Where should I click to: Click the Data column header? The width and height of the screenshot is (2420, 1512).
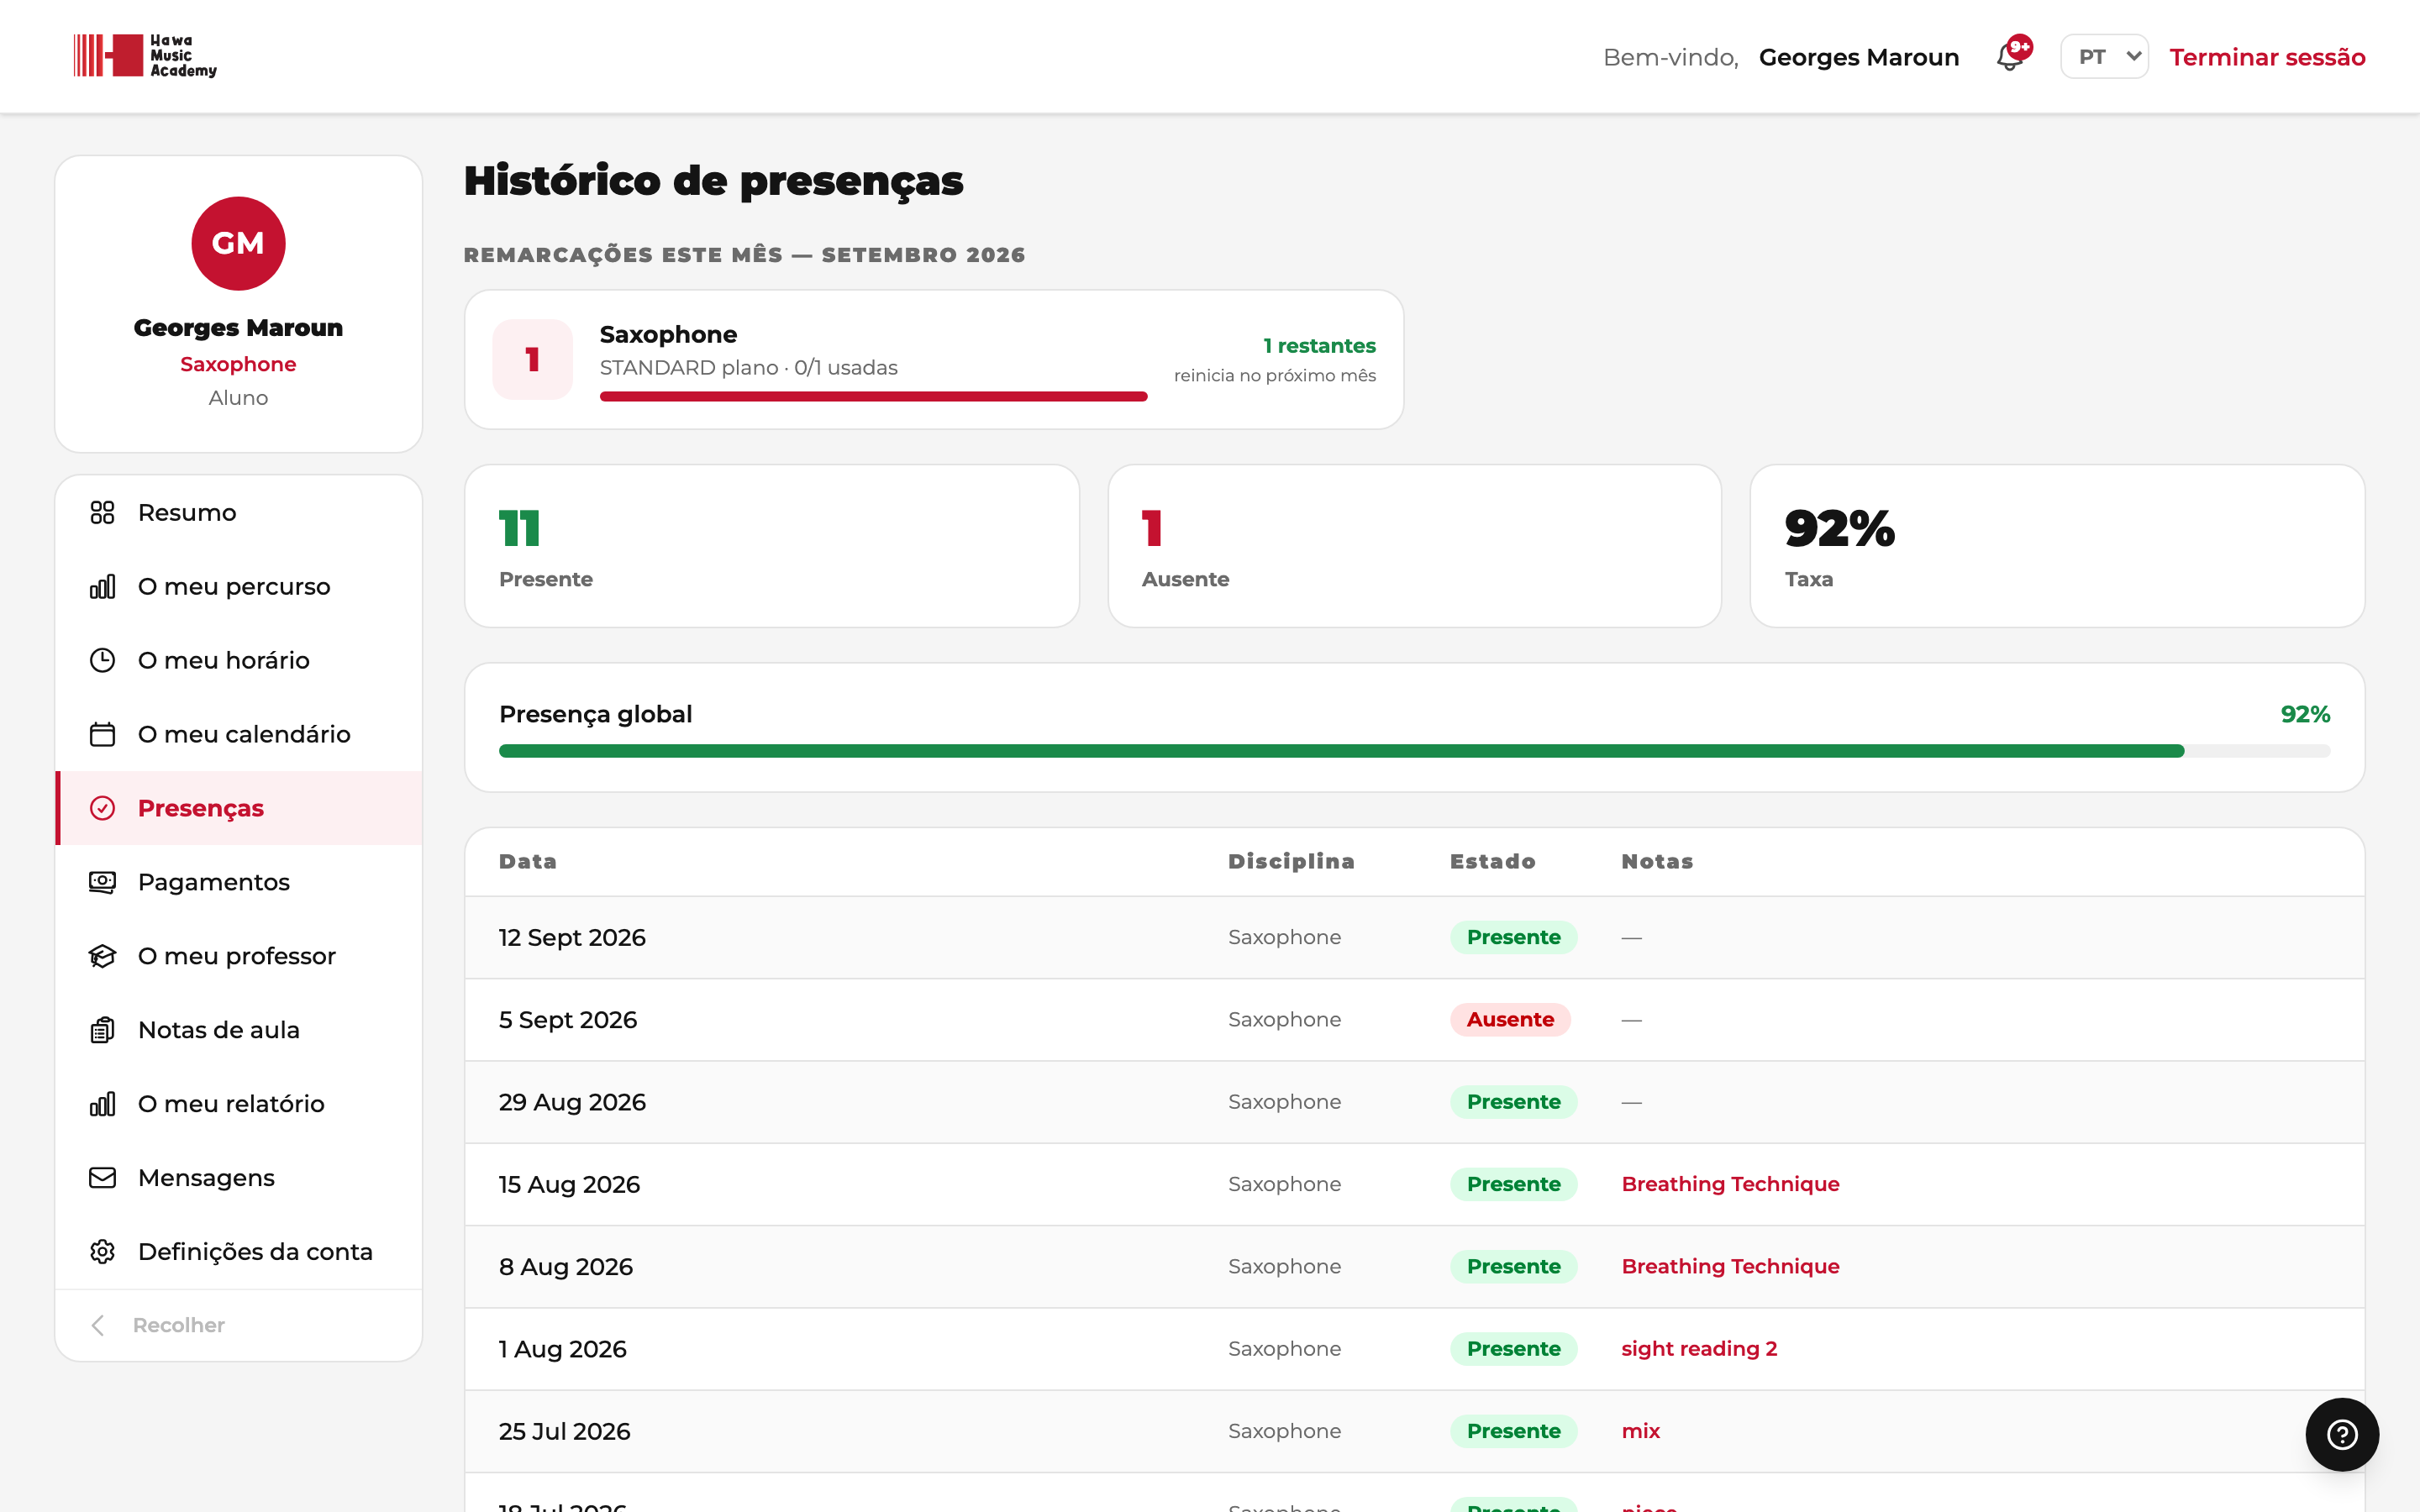527,861
